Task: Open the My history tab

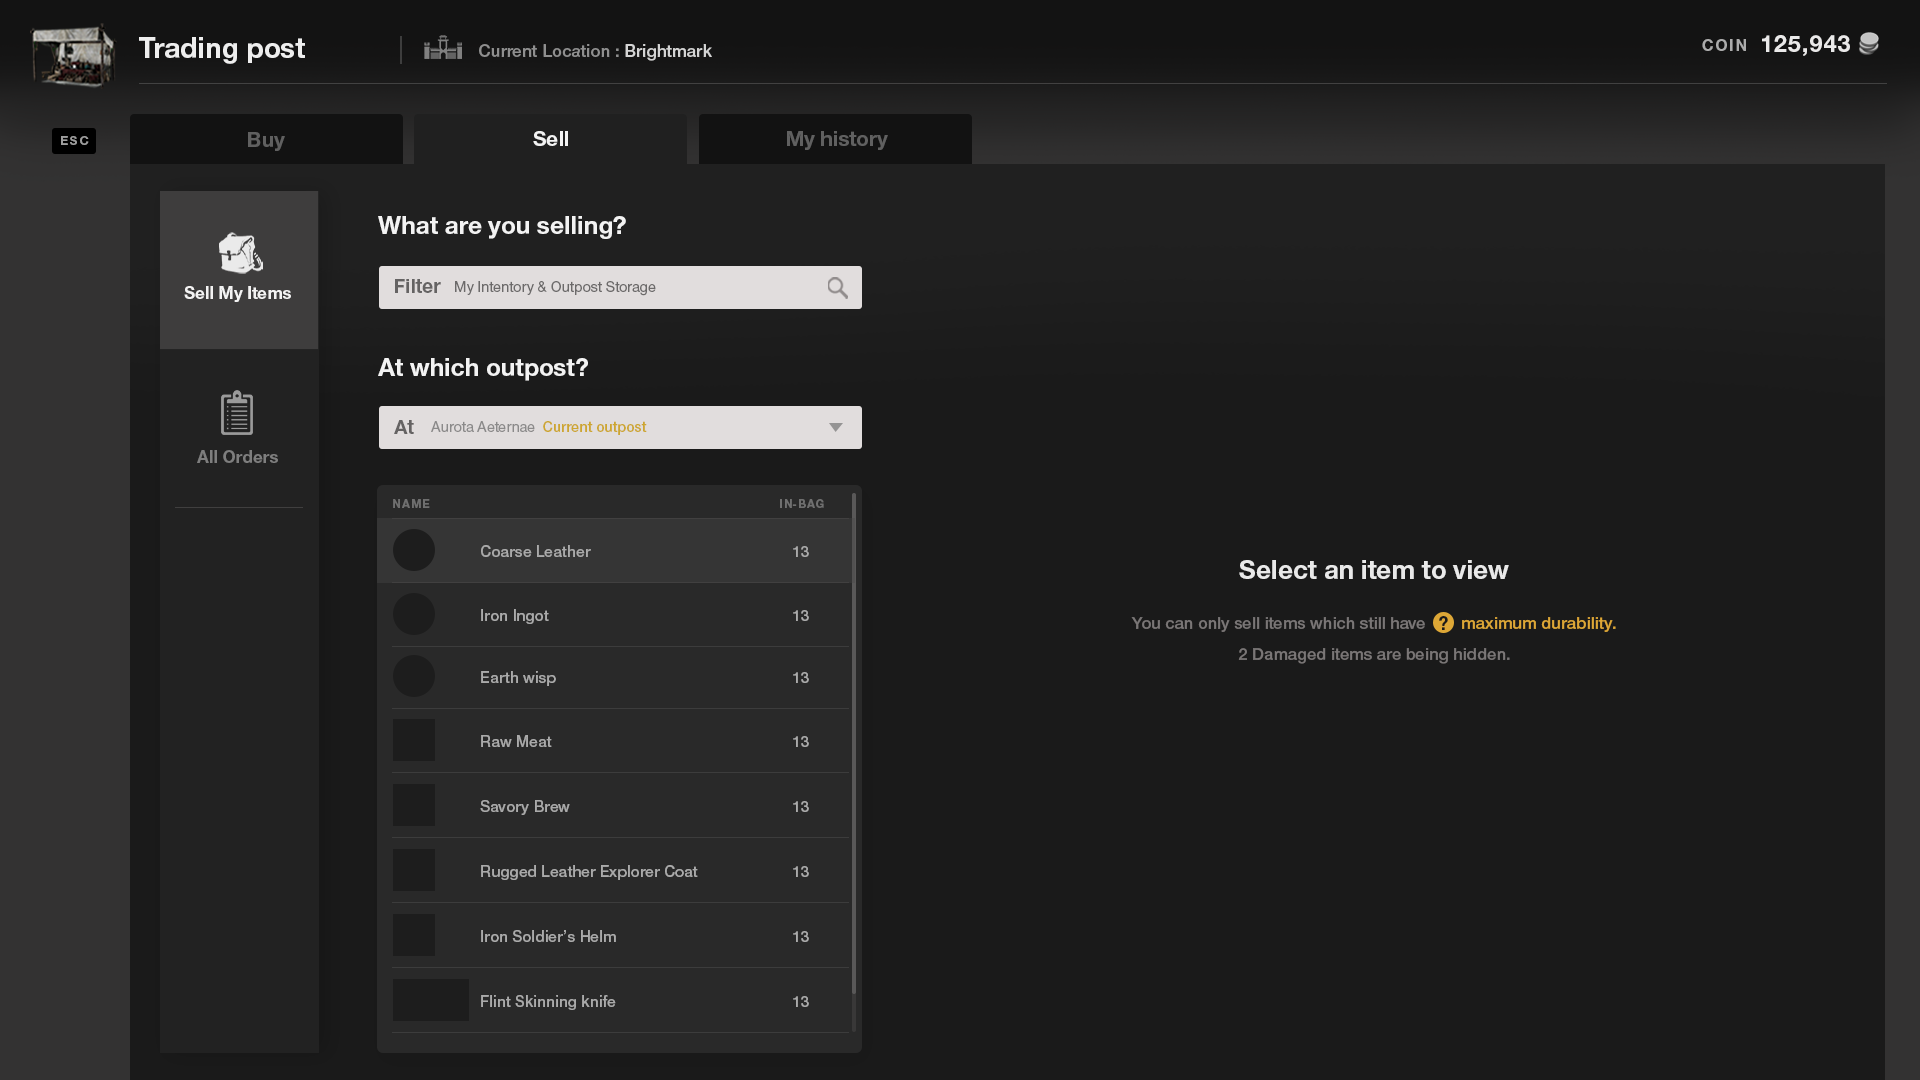Action: [x=835, y=139]
